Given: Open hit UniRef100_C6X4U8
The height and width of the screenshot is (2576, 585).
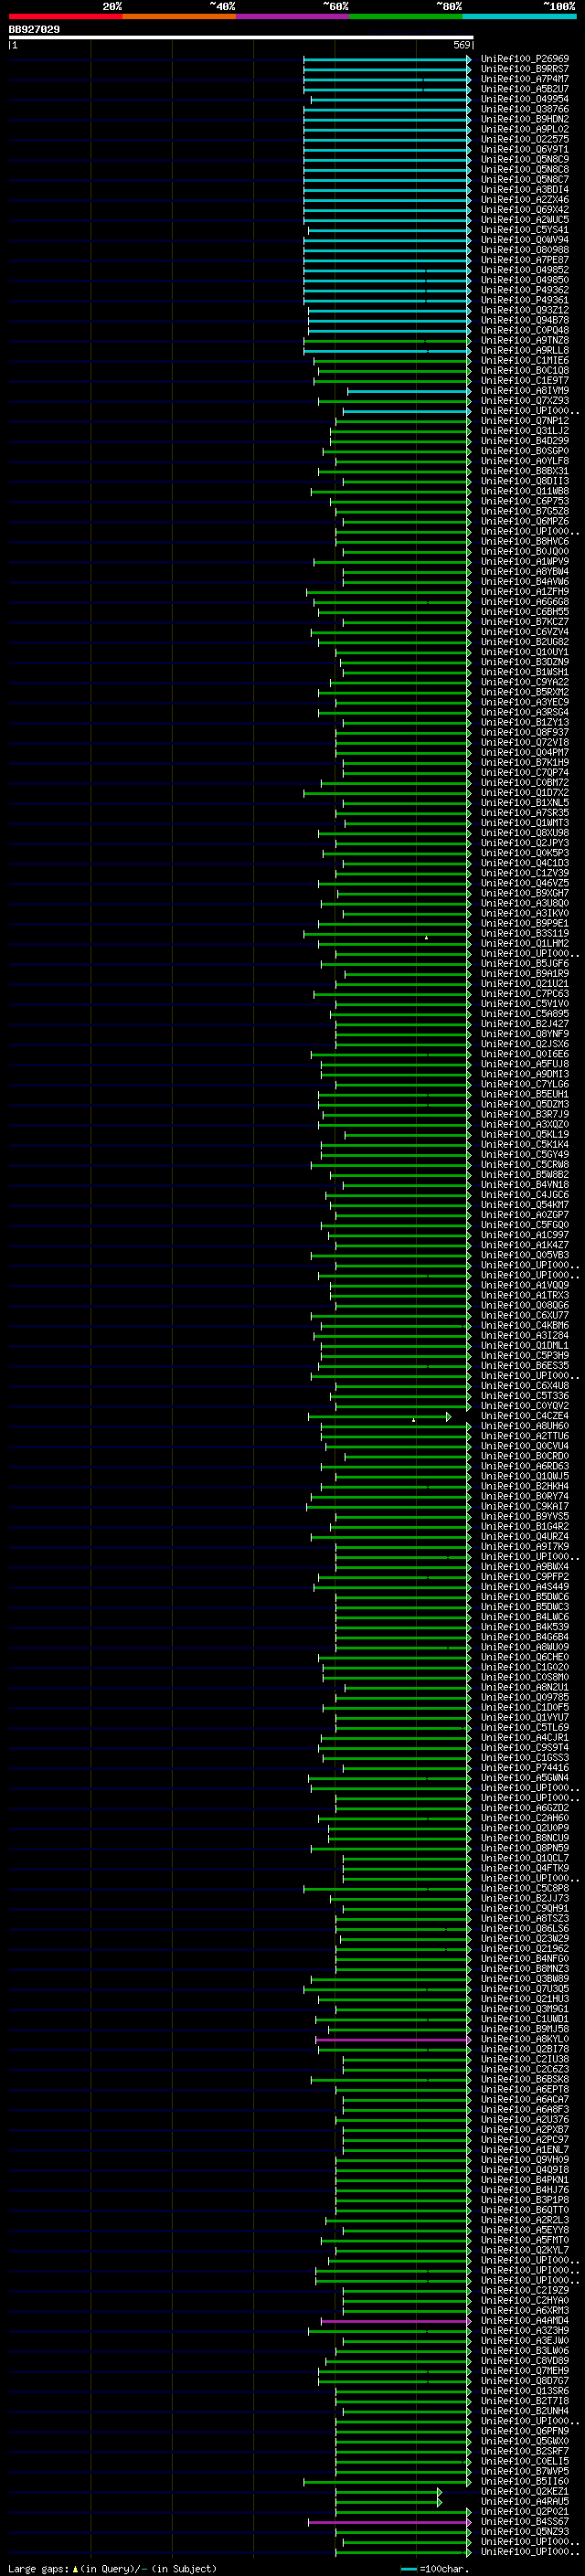Looking at the screenshot, I should tap(525, 1386).
